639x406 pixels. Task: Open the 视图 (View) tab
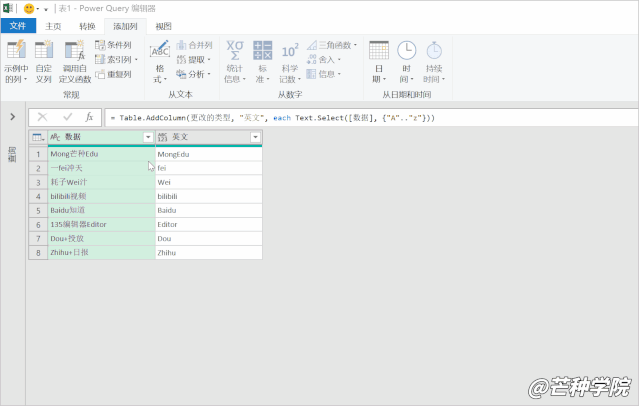click(163, 26)
